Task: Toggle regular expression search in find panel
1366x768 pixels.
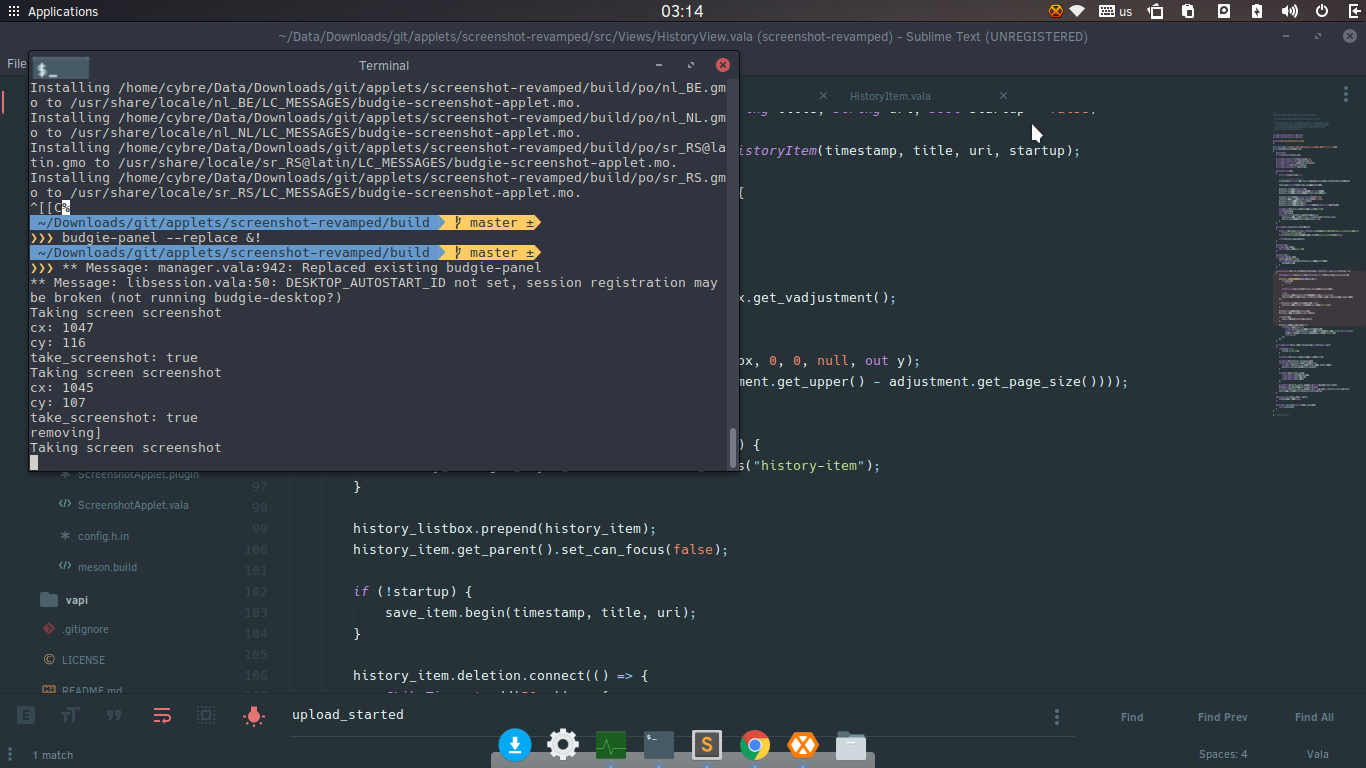Action: pos(26,716)
